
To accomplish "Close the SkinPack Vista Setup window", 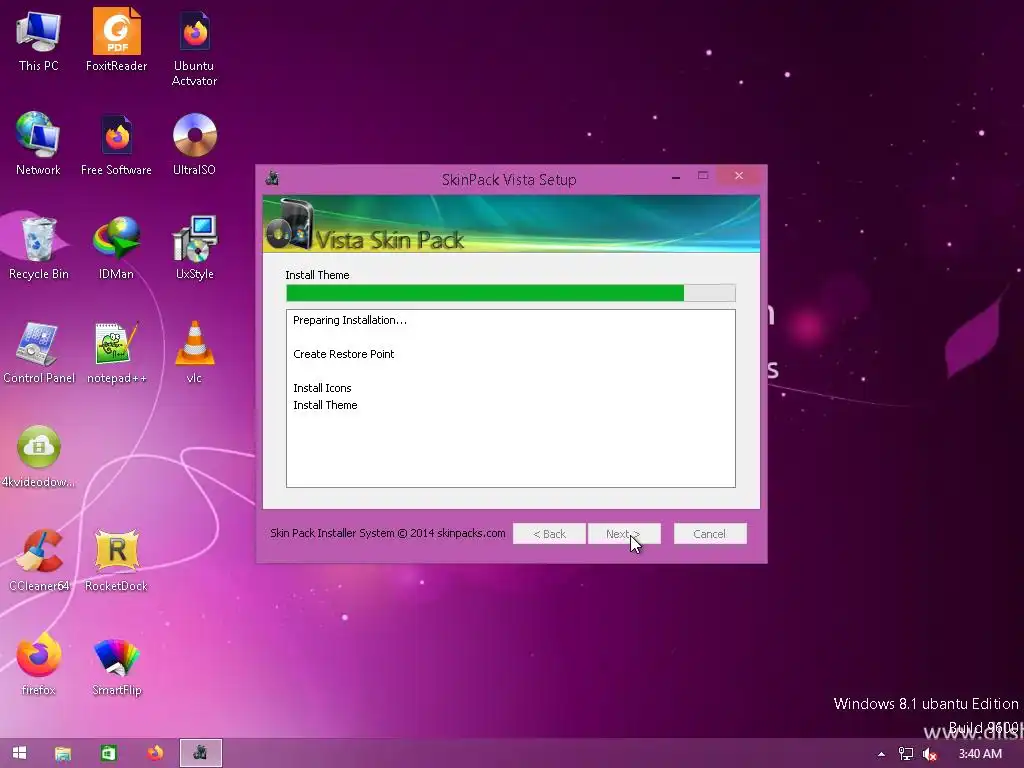I will pos(739,176).
